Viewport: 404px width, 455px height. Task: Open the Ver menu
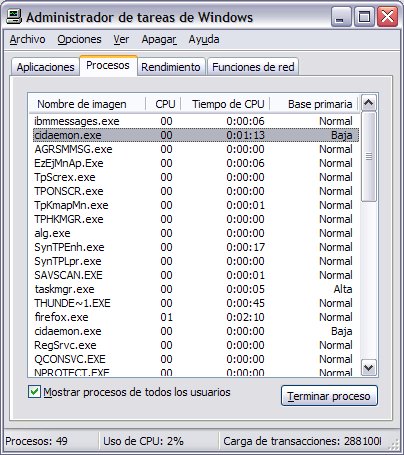tap(121, 39)
